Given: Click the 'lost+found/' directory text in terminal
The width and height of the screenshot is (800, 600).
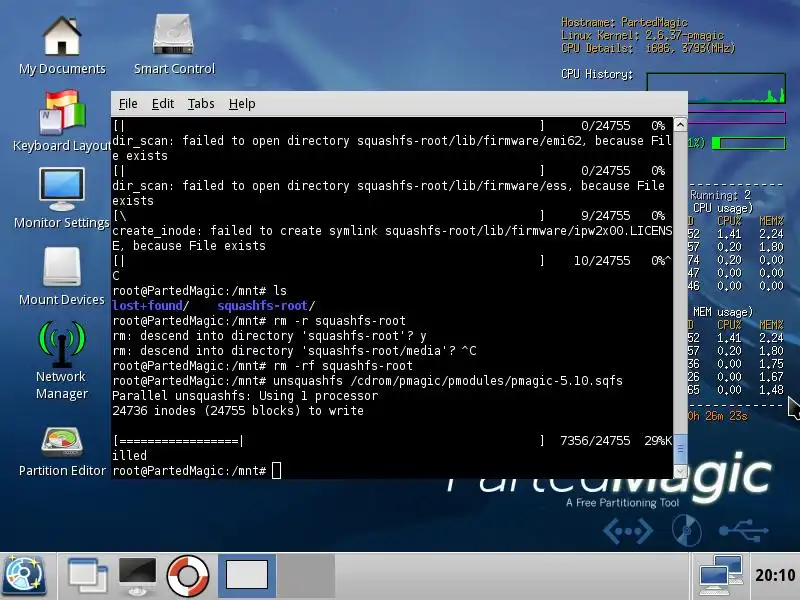Looking at the screenshot, I should tap(151, 306).
